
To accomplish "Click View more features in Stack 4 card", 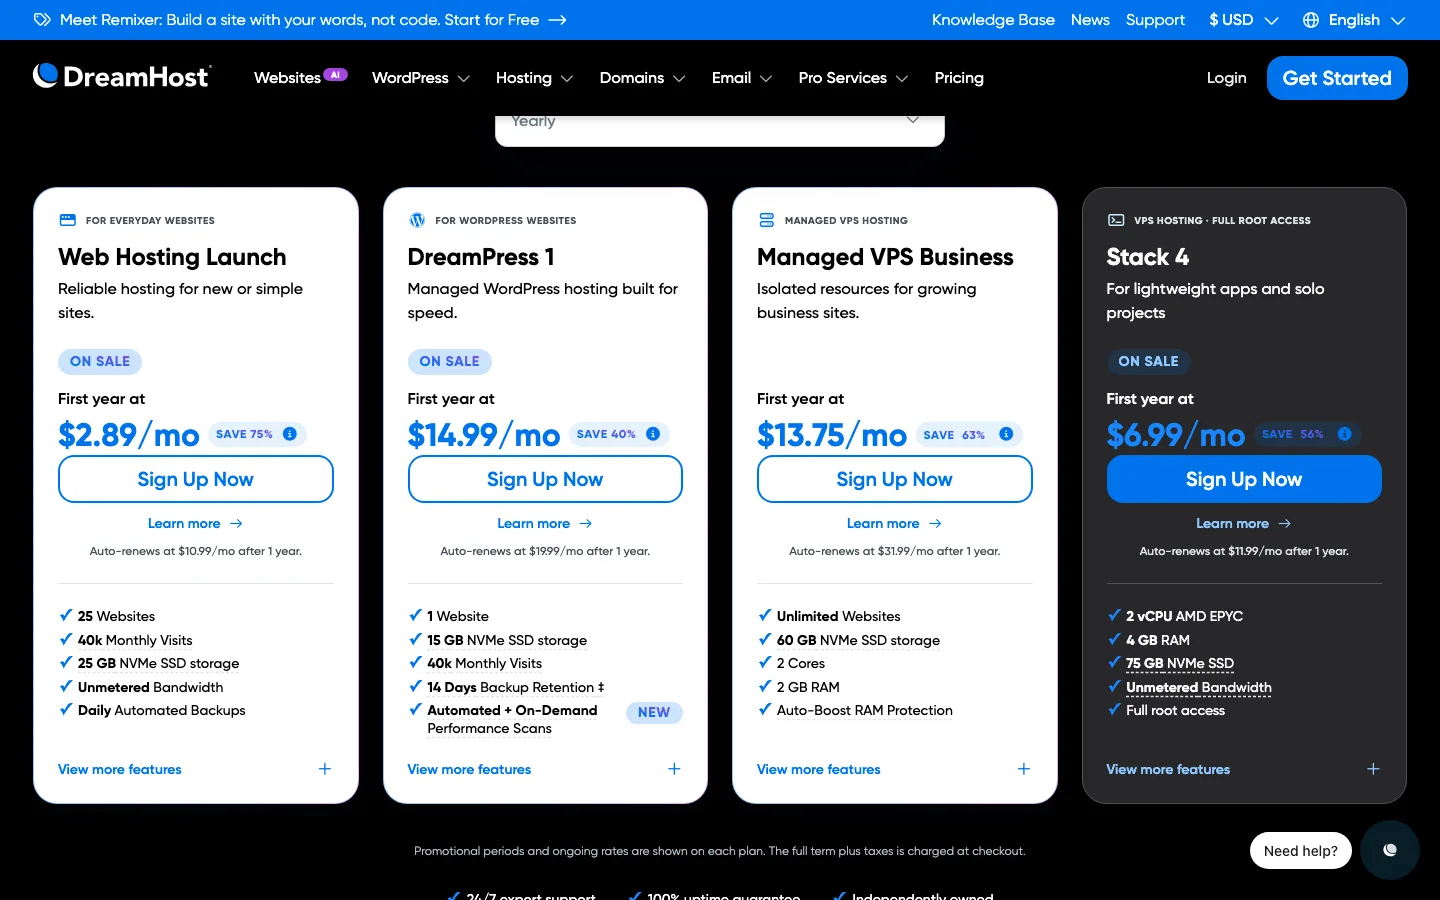I will pos(1168,769).
